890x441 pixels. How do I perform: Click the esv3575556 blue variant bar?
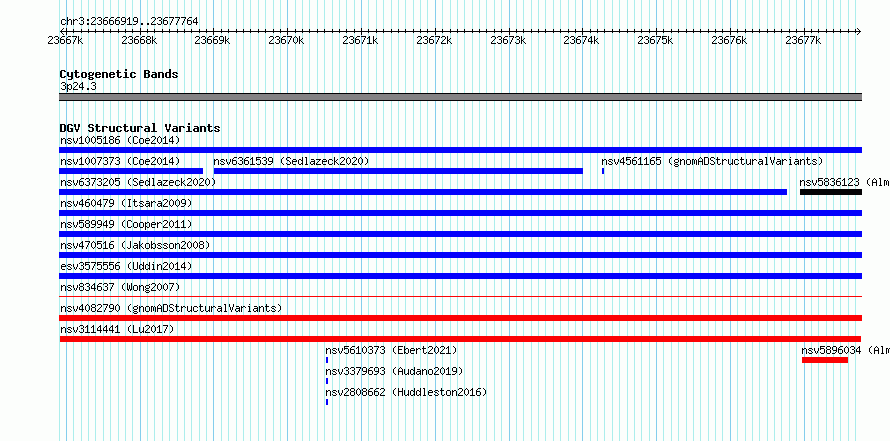(x=460, y=276)
